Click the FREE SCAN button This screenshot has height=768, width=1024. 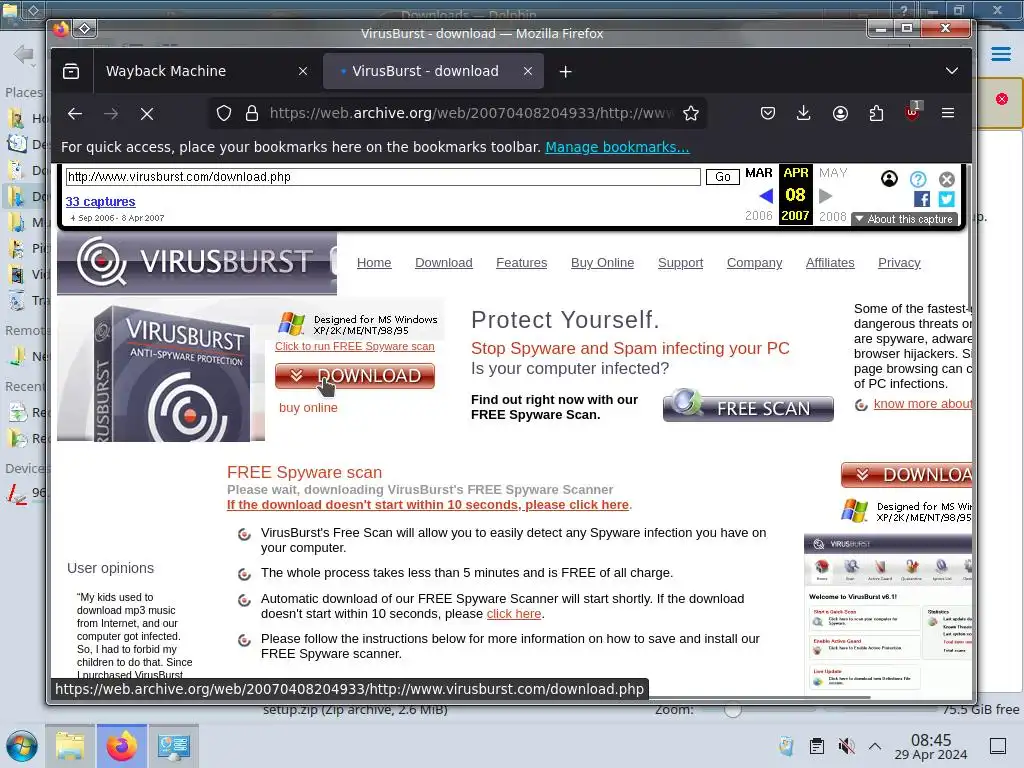(748, 406)
